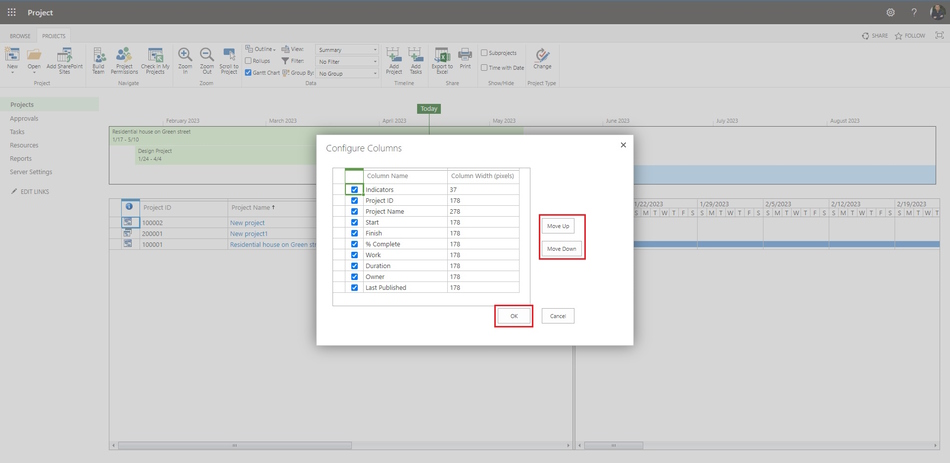The height and width of the screenshot is (463, 950).
Task: Click the project grid horizontal scrollbar
Action: 234,445
